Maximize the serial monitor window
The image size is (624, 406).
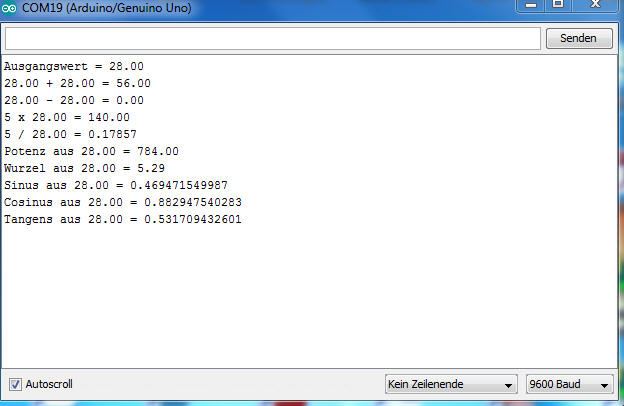click(x=558, y=5)
